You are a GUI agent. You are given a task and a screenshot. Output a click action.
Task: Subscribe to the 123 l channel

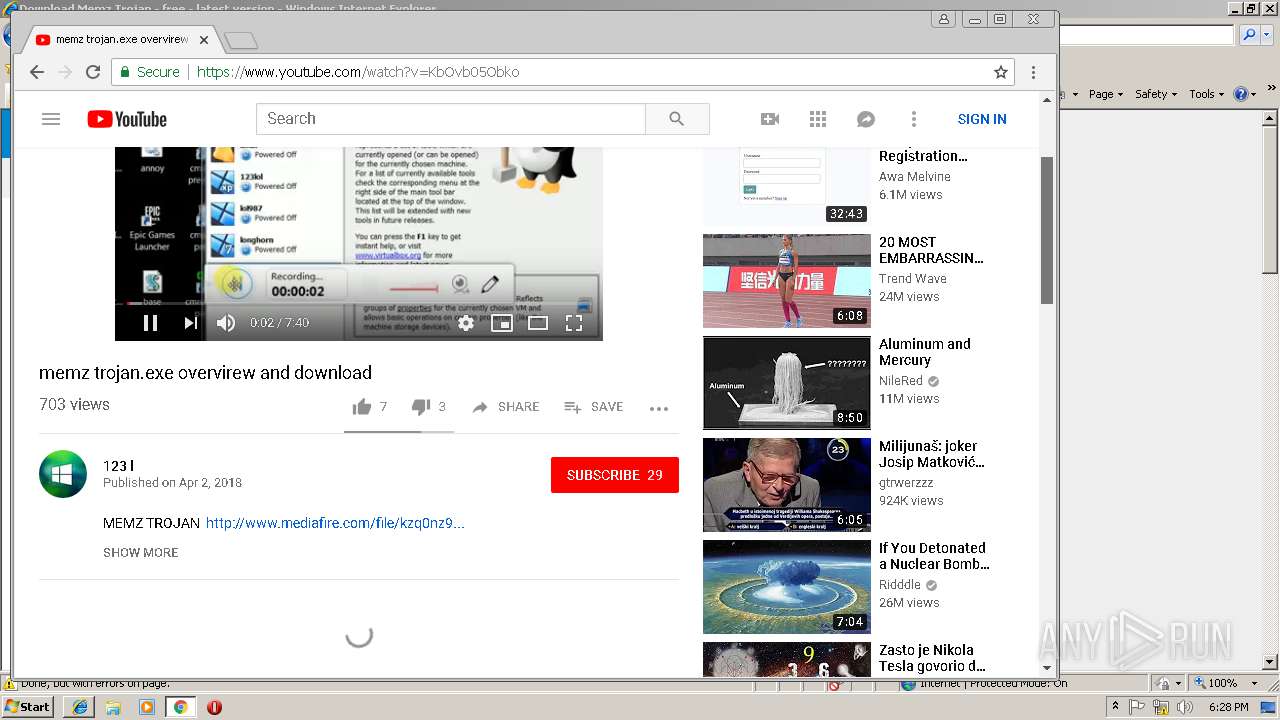click(615, 475)
